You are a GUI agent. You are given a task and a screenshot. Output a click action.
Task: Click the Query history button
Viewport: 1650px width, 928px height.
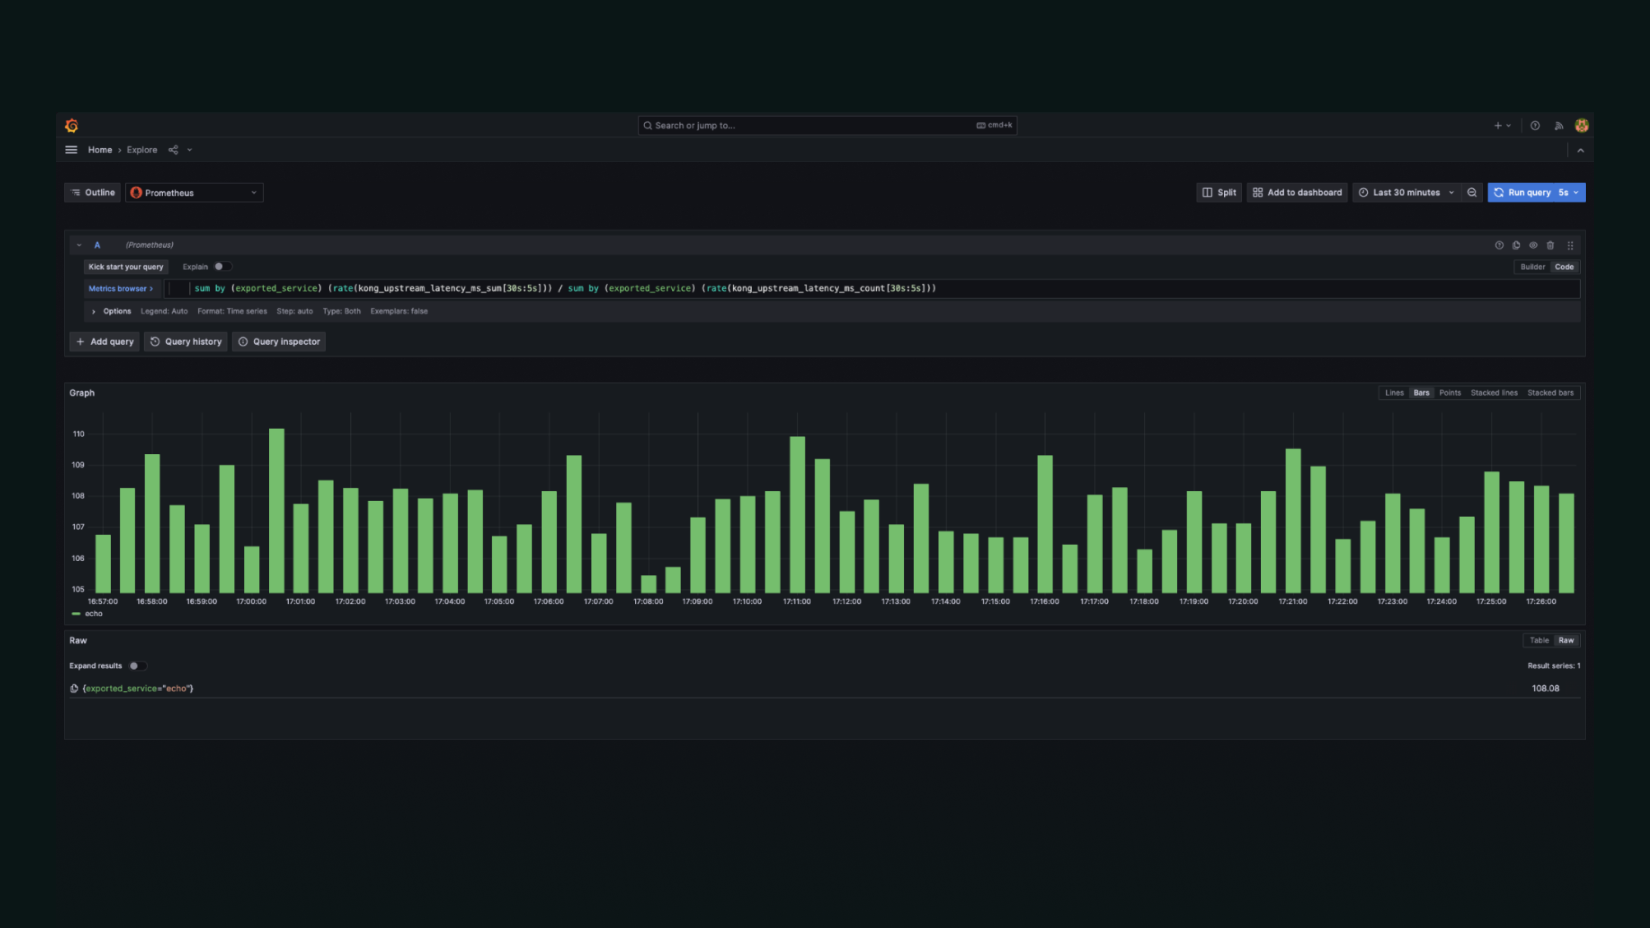coord(186,342)
